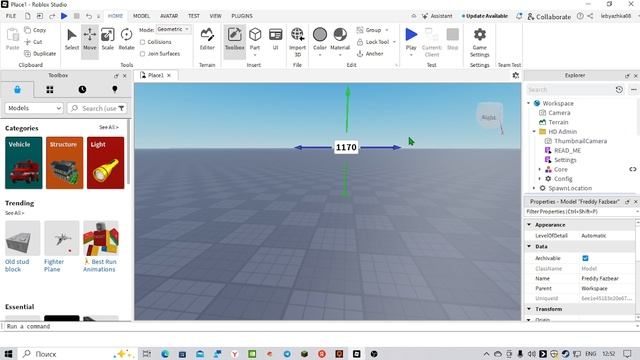Screen dimensions: 640x360
Task: Open Toolbox Marketplace tab
Action: tap(17, 89)
